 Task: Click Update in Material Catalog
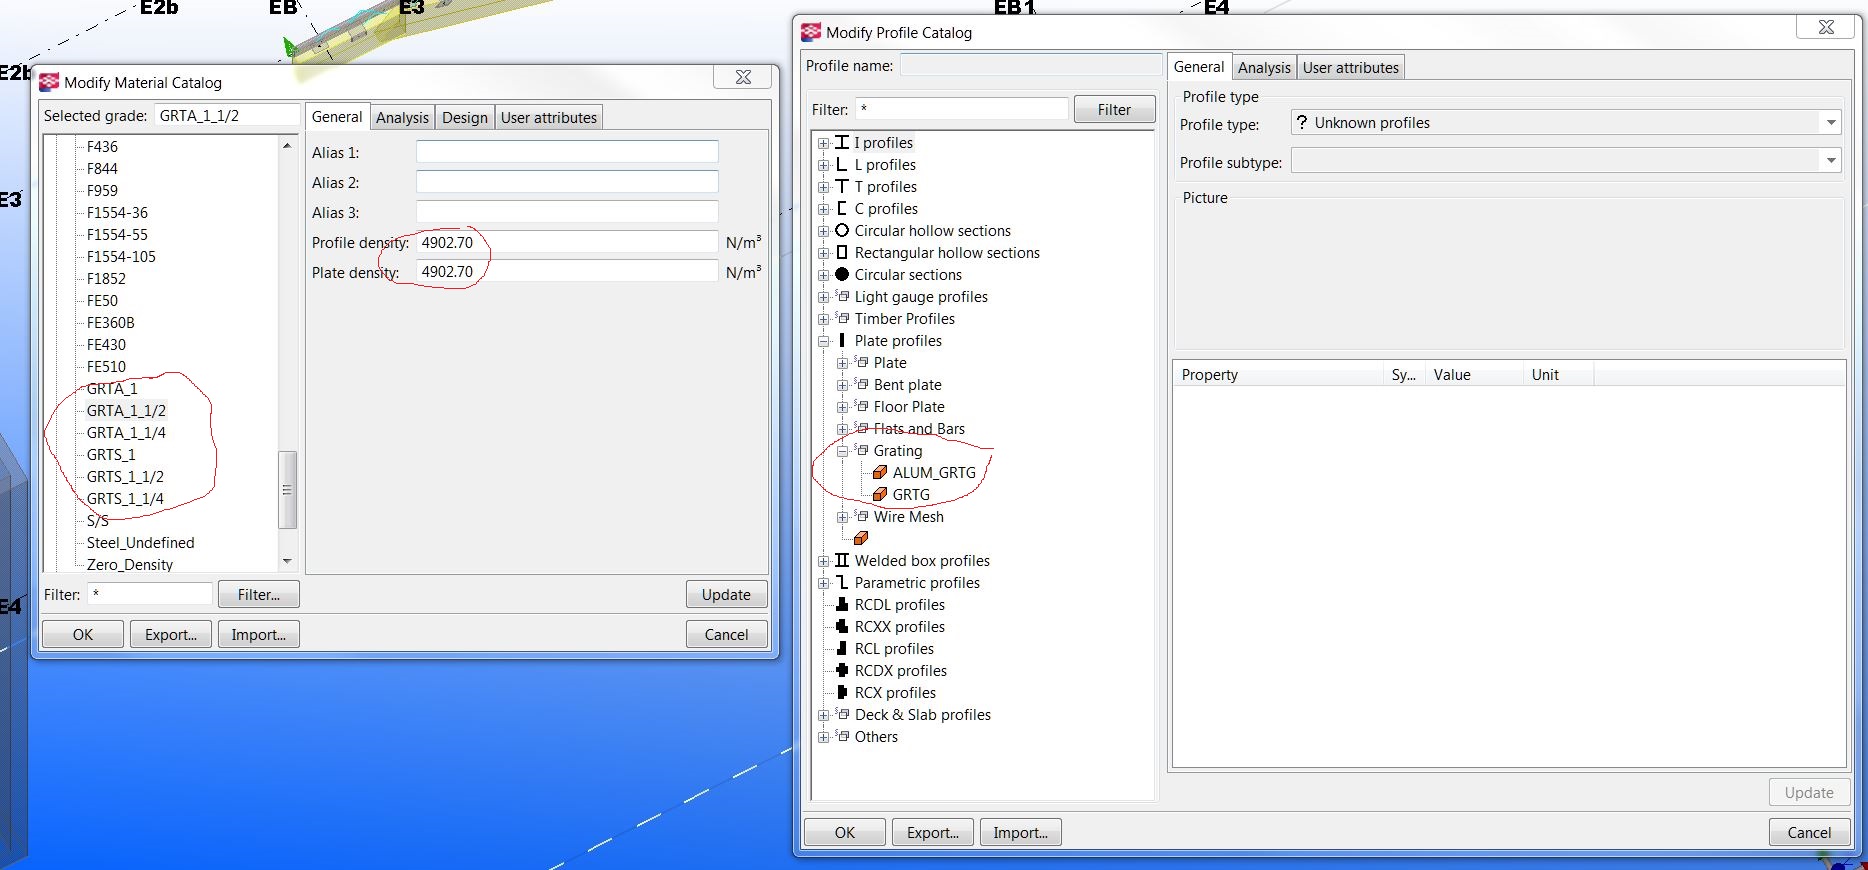[726, 595]
